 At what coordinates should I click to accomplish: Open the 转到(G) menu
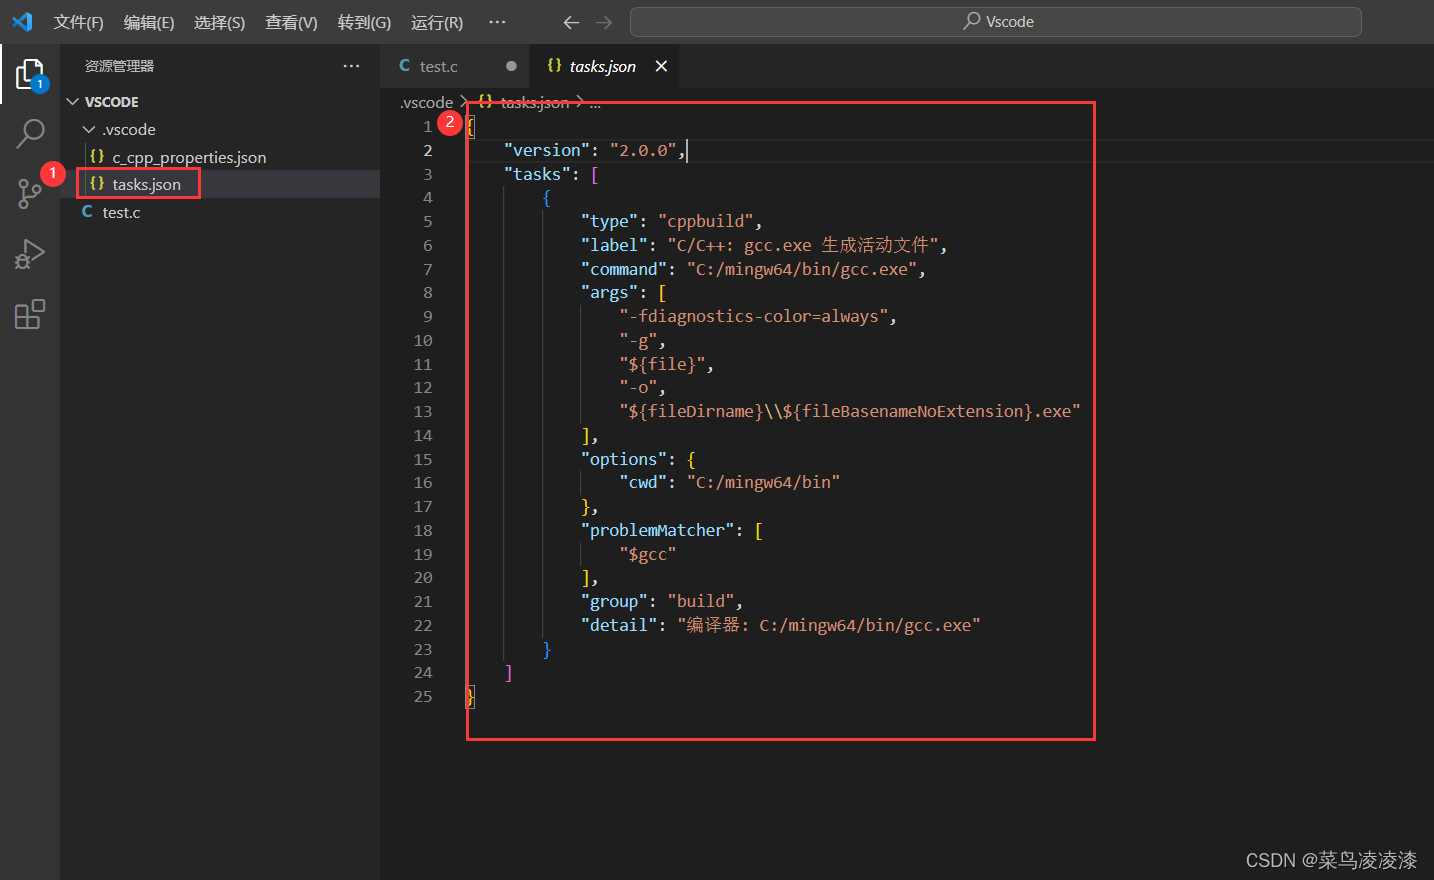364,22
